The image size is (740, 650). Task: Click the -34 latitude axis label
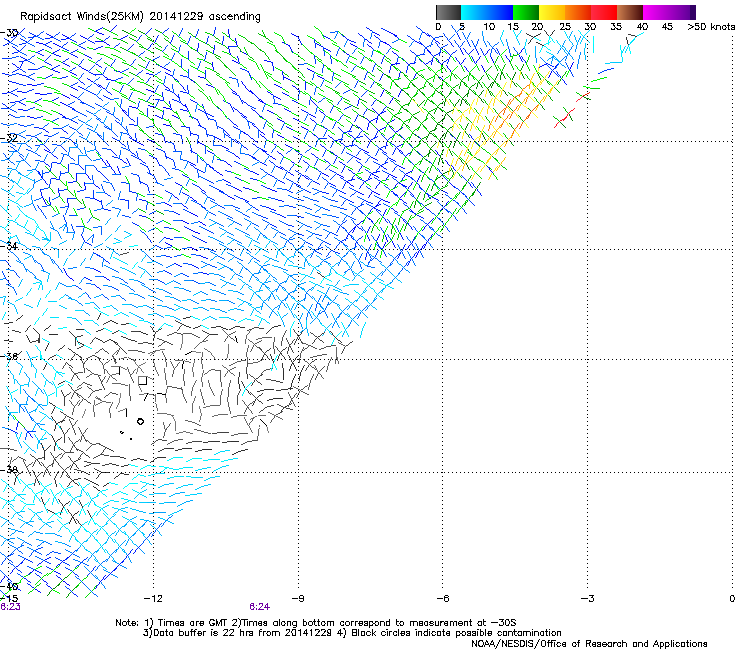click(x=9, y=246)
